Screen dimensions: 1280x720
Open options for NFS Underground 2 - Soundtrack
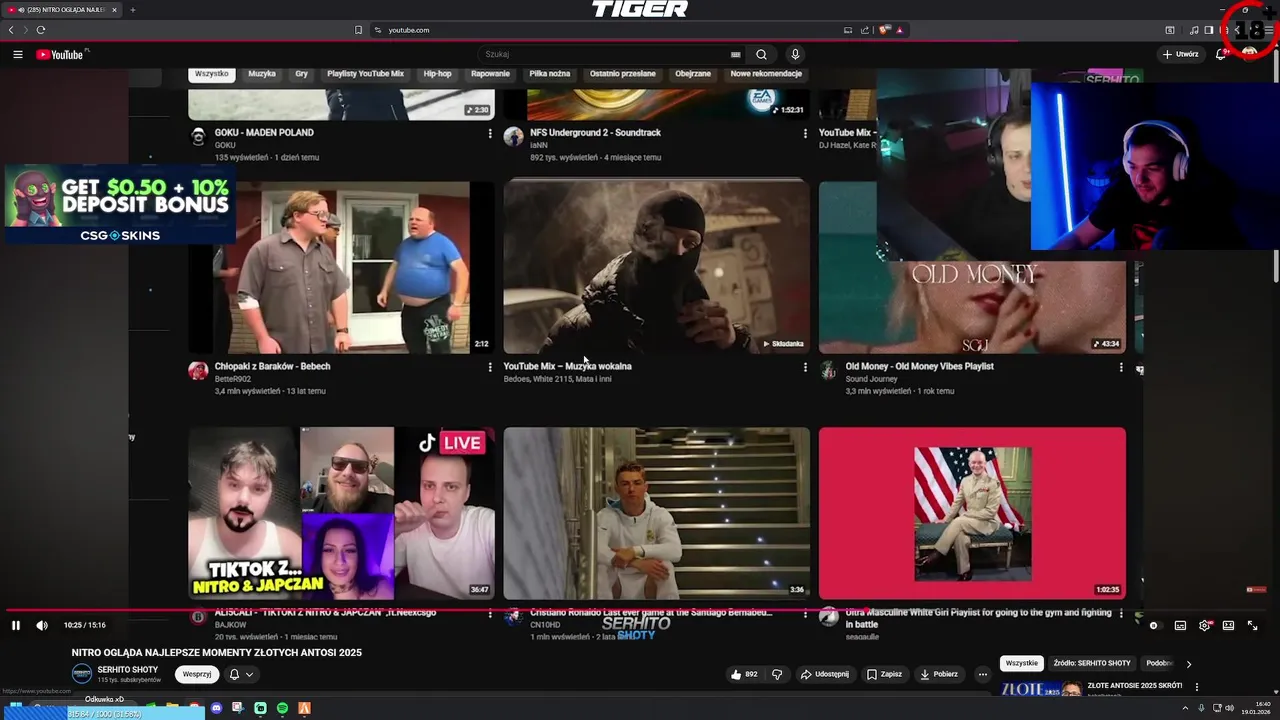pyautogui.click(x=805, y=133)
